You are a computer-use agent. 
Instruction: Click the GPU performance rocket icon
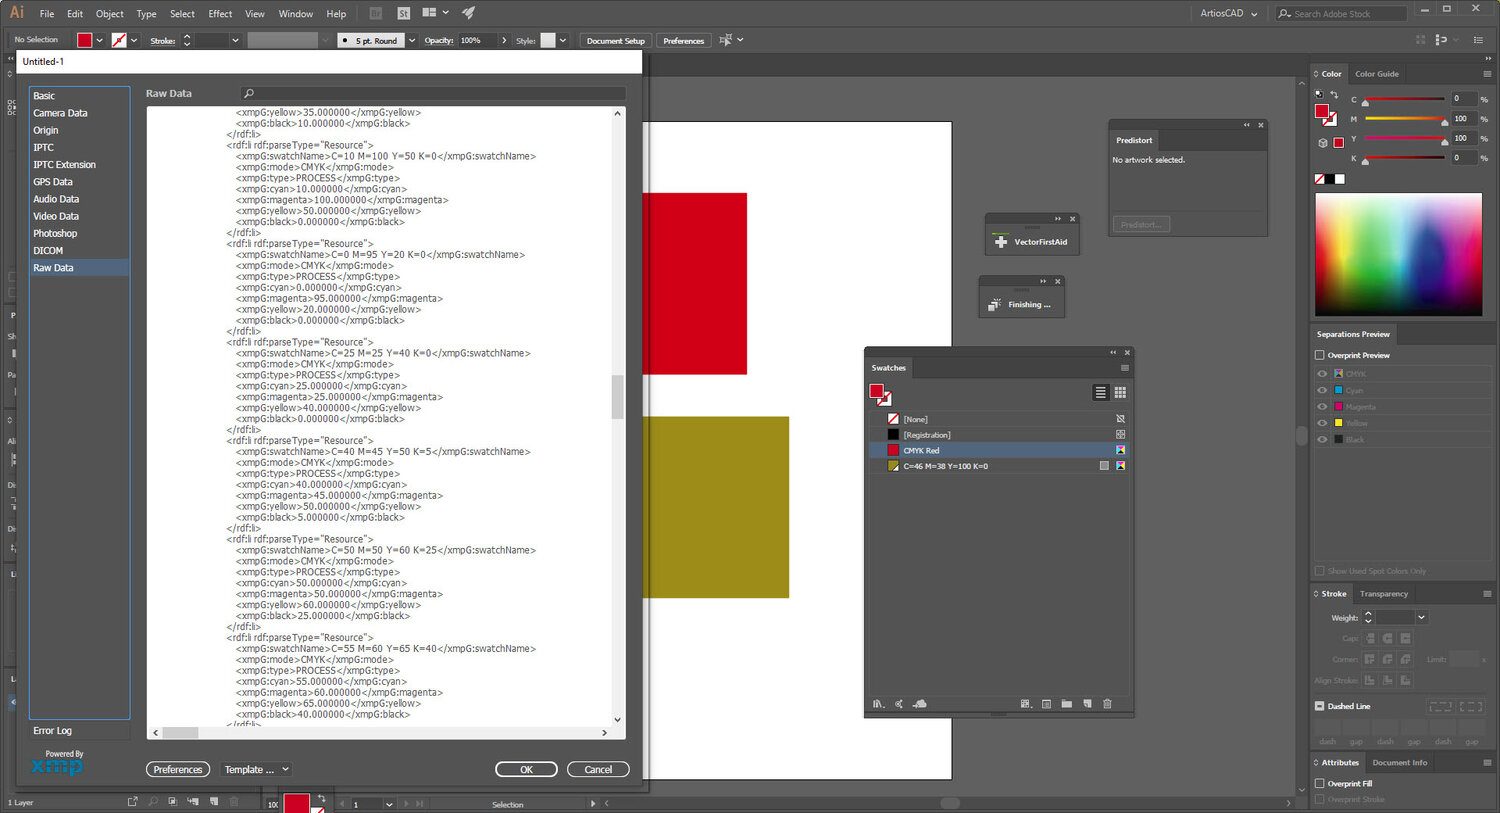[468, 13]
